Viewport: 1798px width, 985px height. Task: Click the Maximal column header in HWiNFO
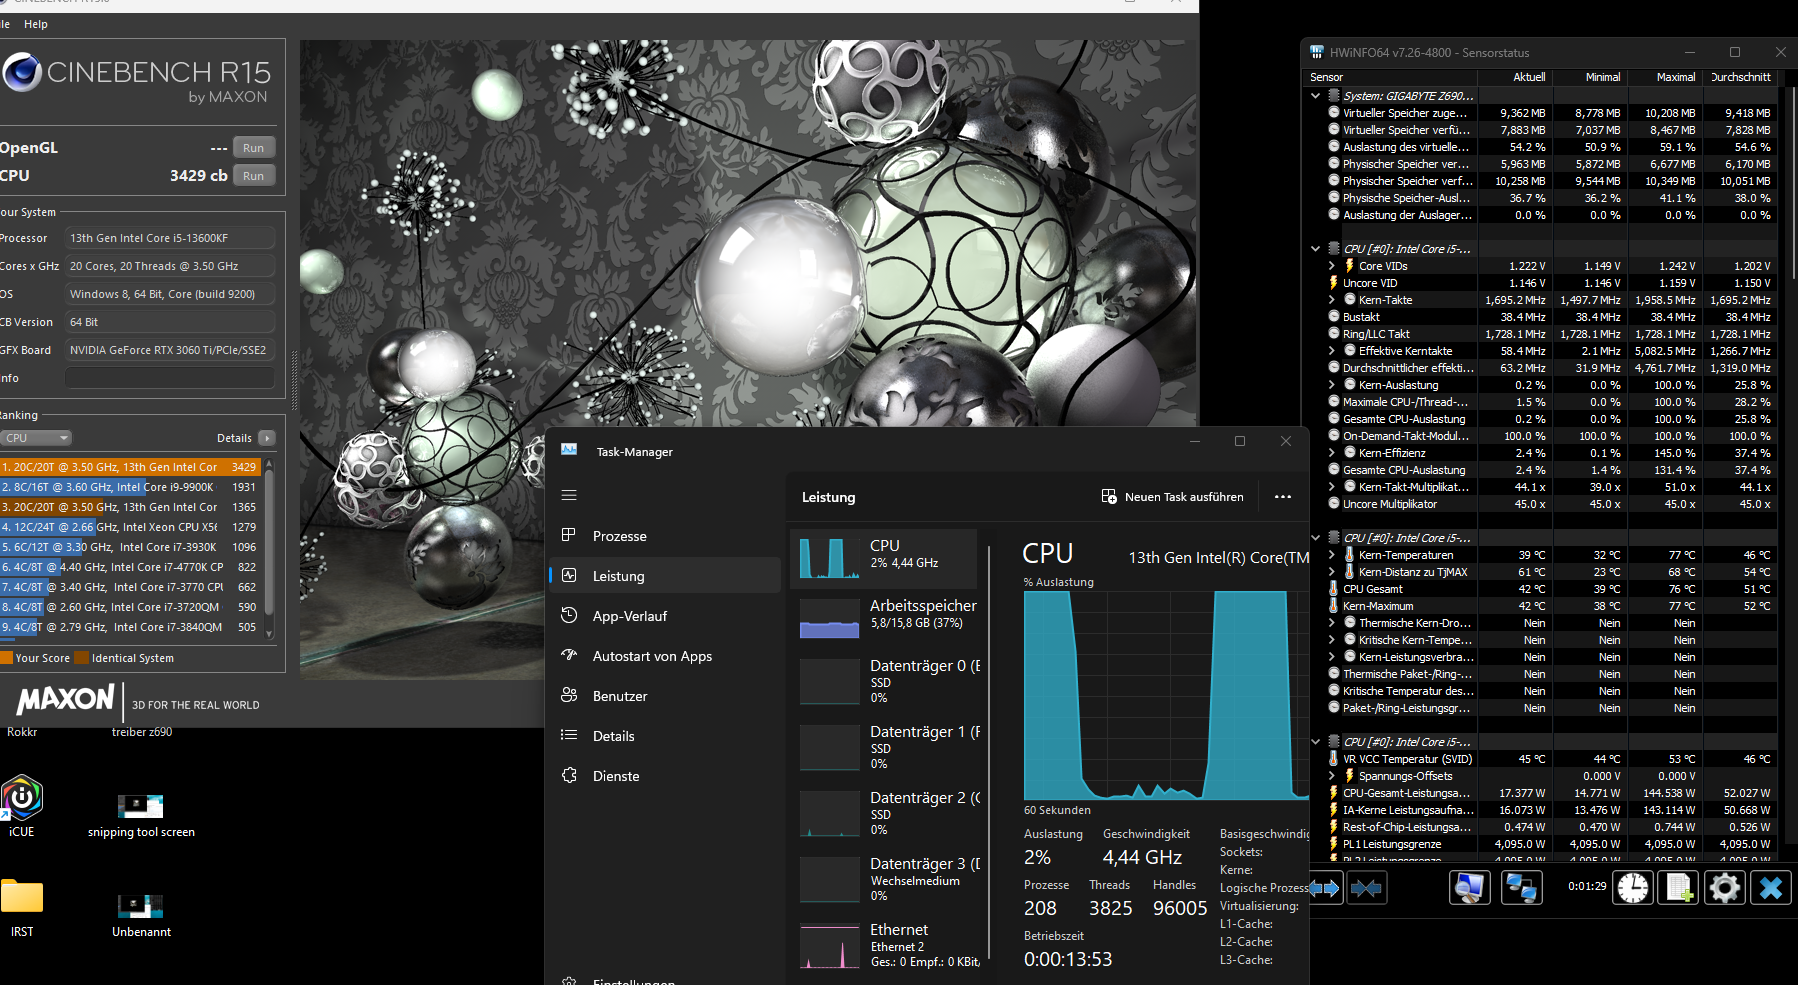(1666, 77)
